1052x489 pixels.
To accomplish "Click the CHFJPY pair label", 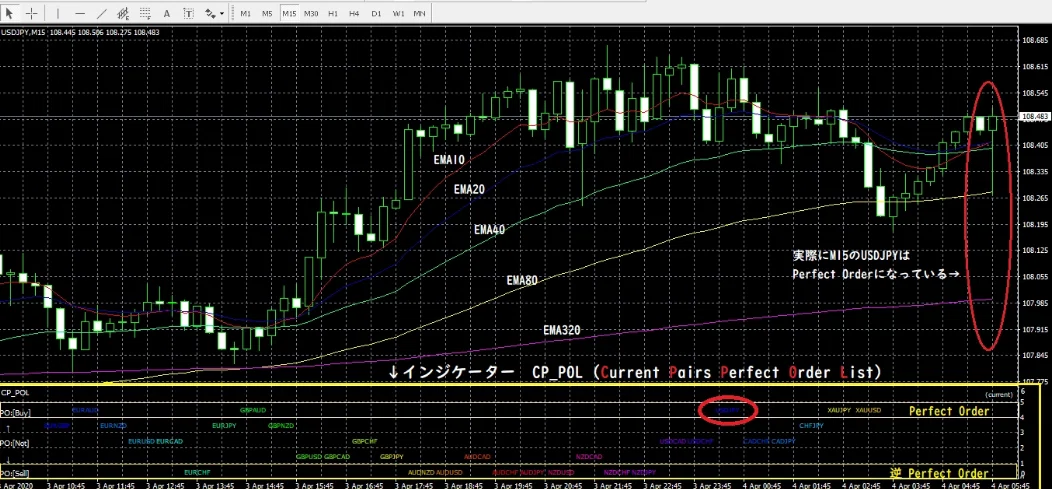I will point(811,425).
